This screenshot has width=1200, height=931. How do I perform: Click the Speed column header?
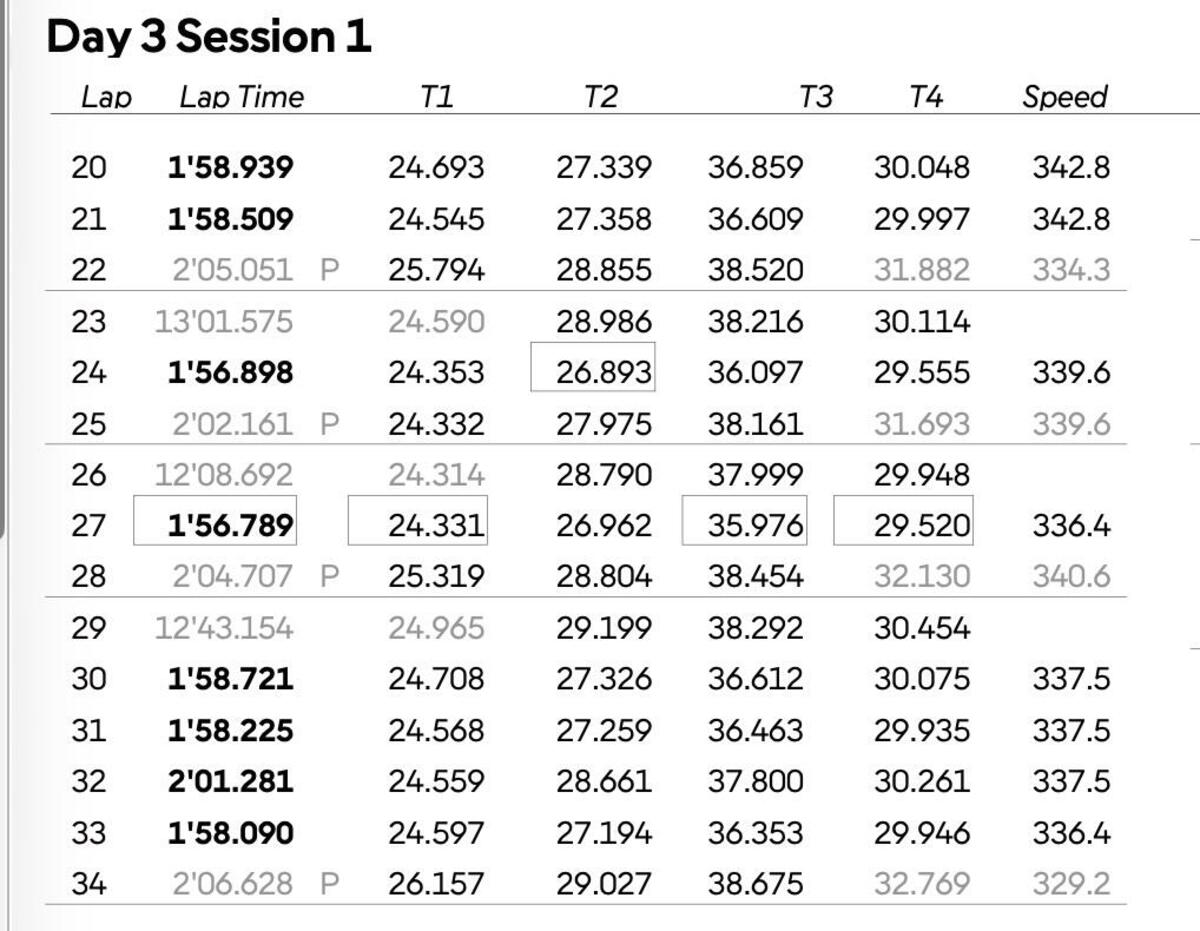pos(1065,97)
